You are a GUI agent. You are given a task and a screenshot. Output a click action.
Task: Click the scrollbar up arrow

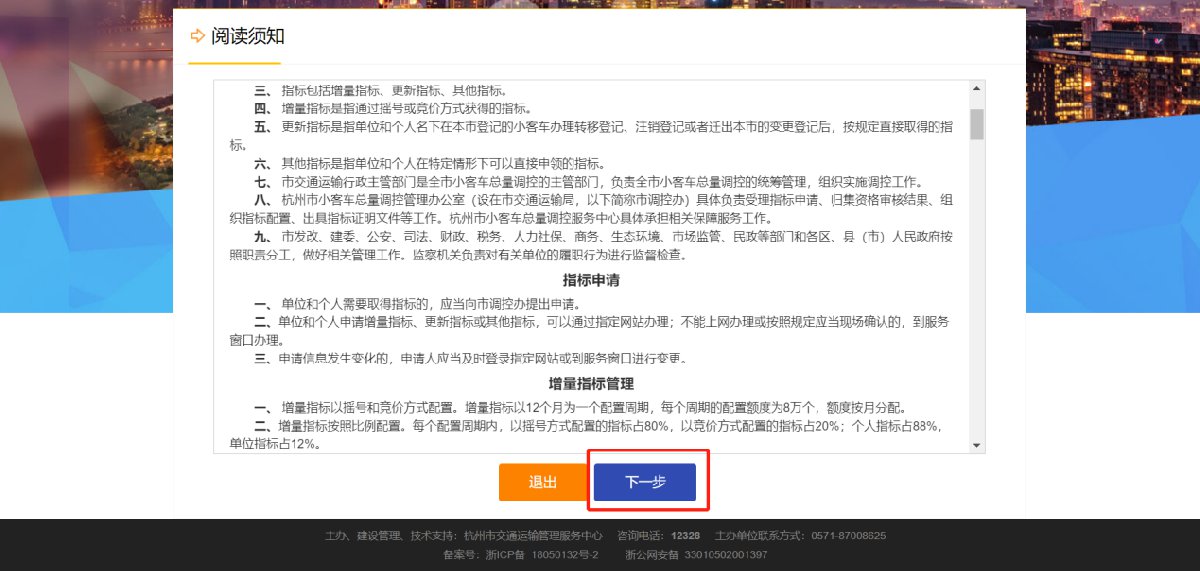977,88
